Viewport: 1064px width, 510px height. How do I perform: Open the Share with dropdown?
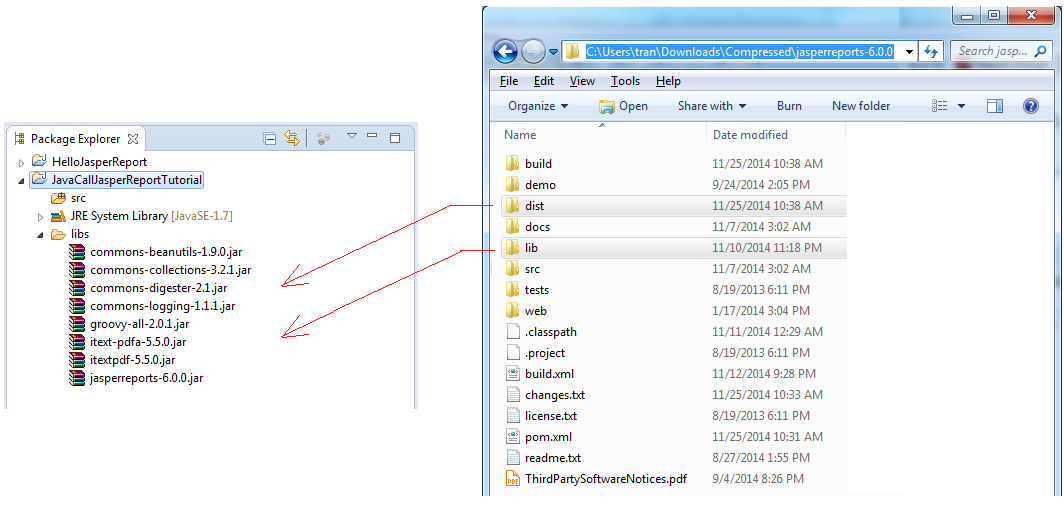712,106
